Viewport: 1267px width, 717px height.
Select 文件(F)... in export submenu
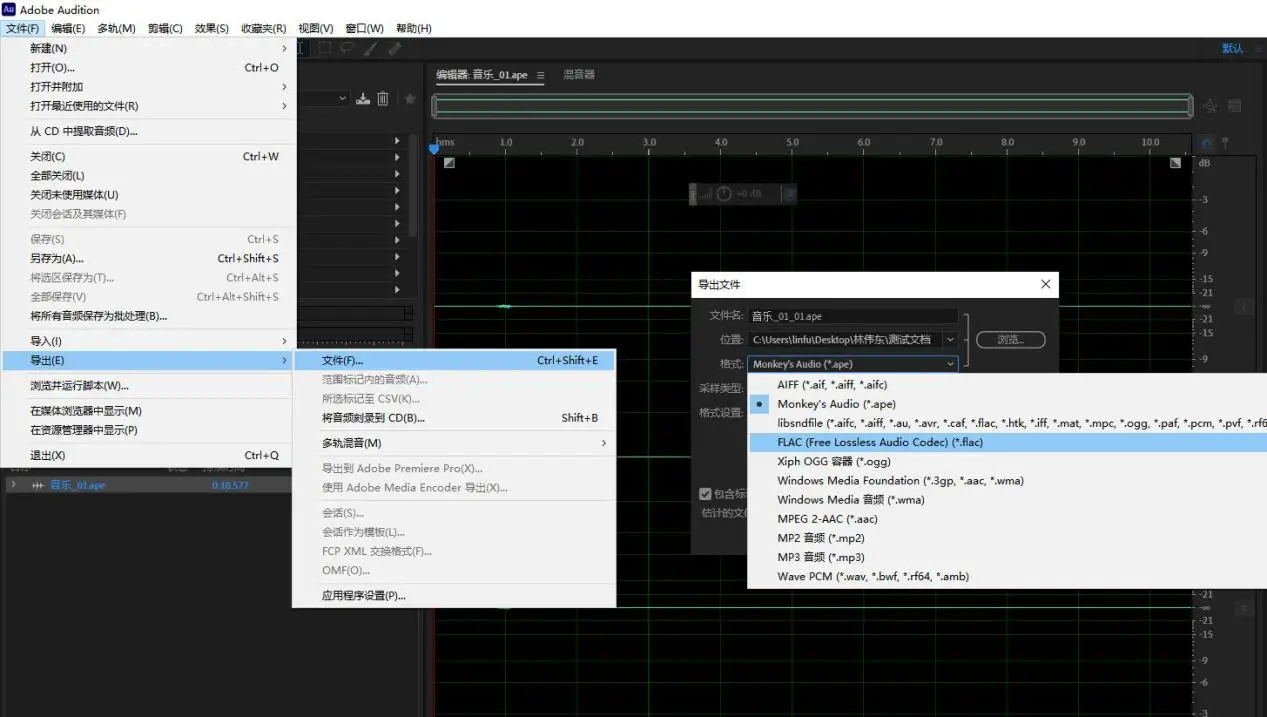454,360
